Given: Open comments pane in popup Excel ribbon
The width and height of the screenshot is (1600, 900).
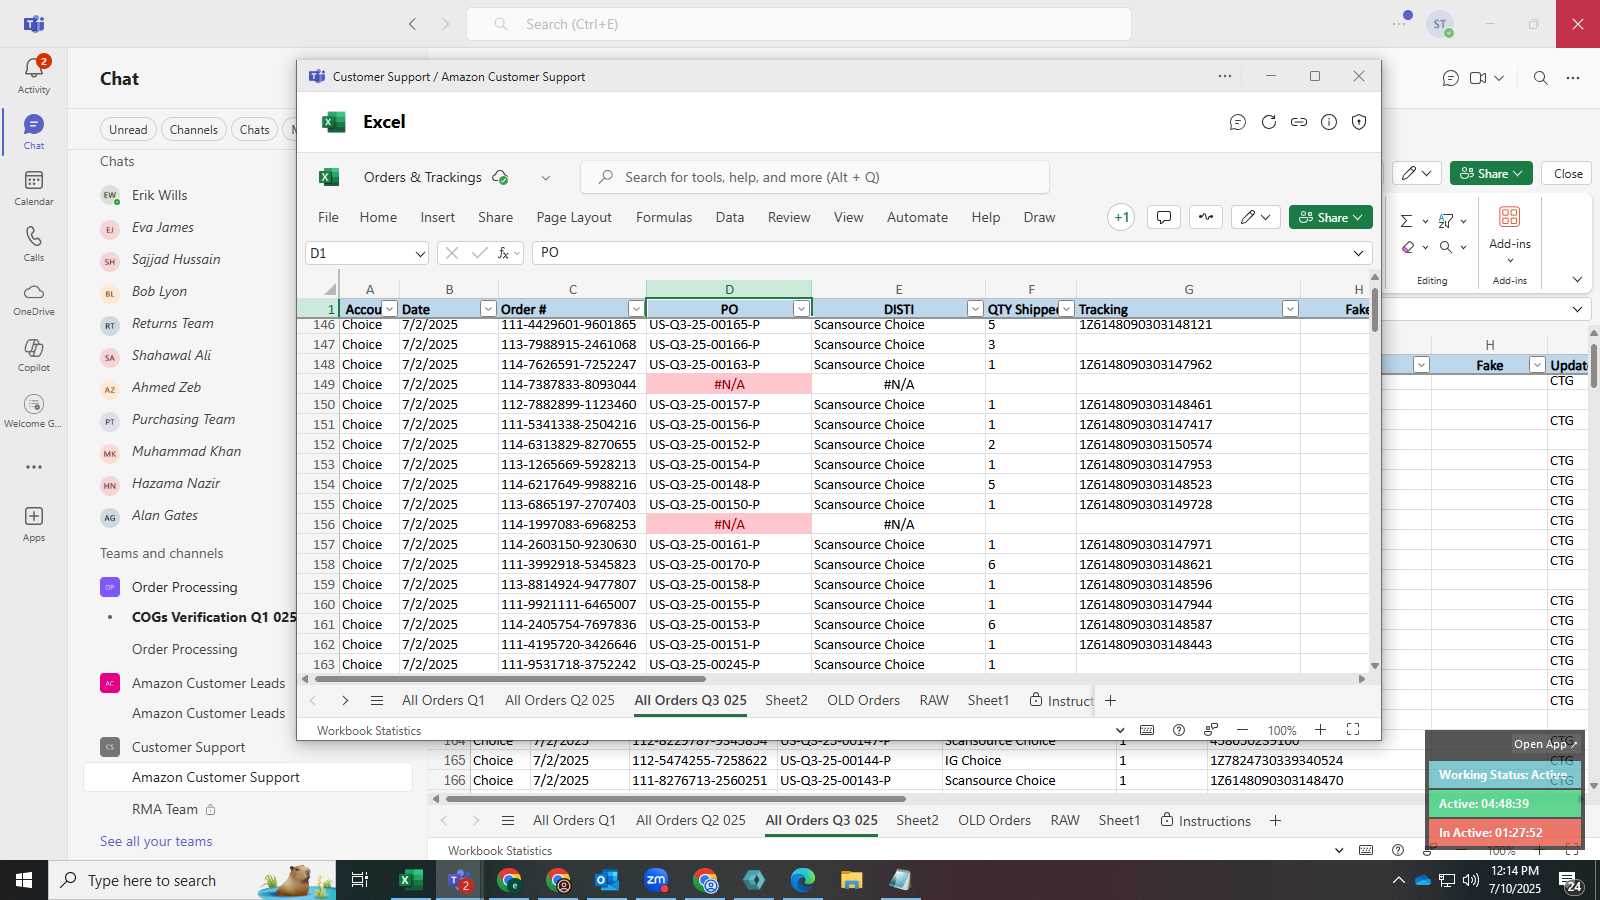Looking at the screenshot, I should (1164, 217).
